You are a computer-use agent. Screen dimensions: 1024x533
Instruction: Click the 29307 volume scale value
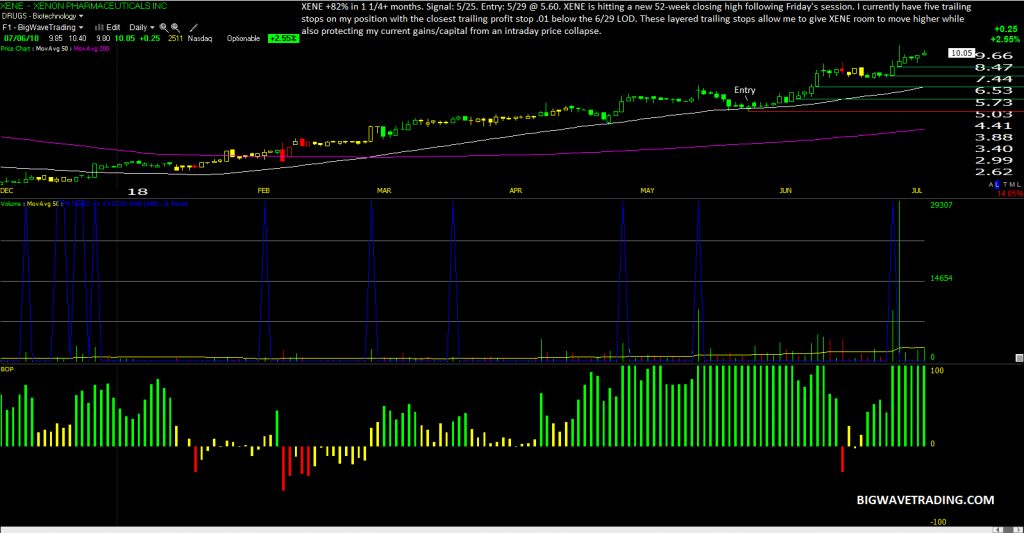coord(941,205)
